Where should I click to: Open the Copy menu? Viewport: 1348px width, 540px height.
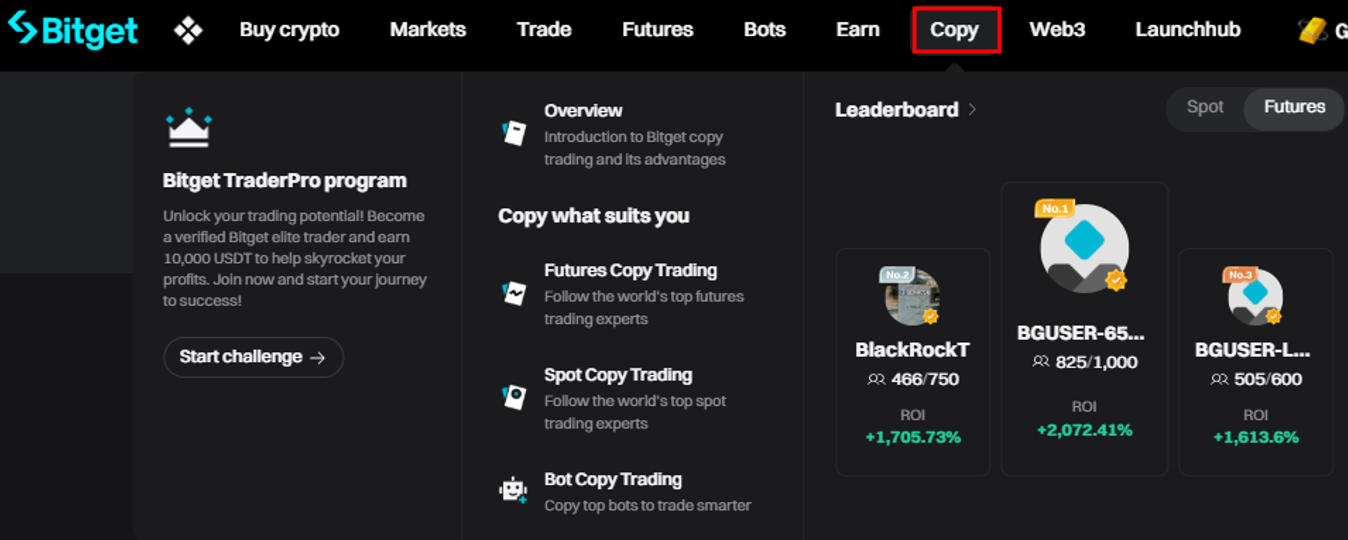click(955, 30)
